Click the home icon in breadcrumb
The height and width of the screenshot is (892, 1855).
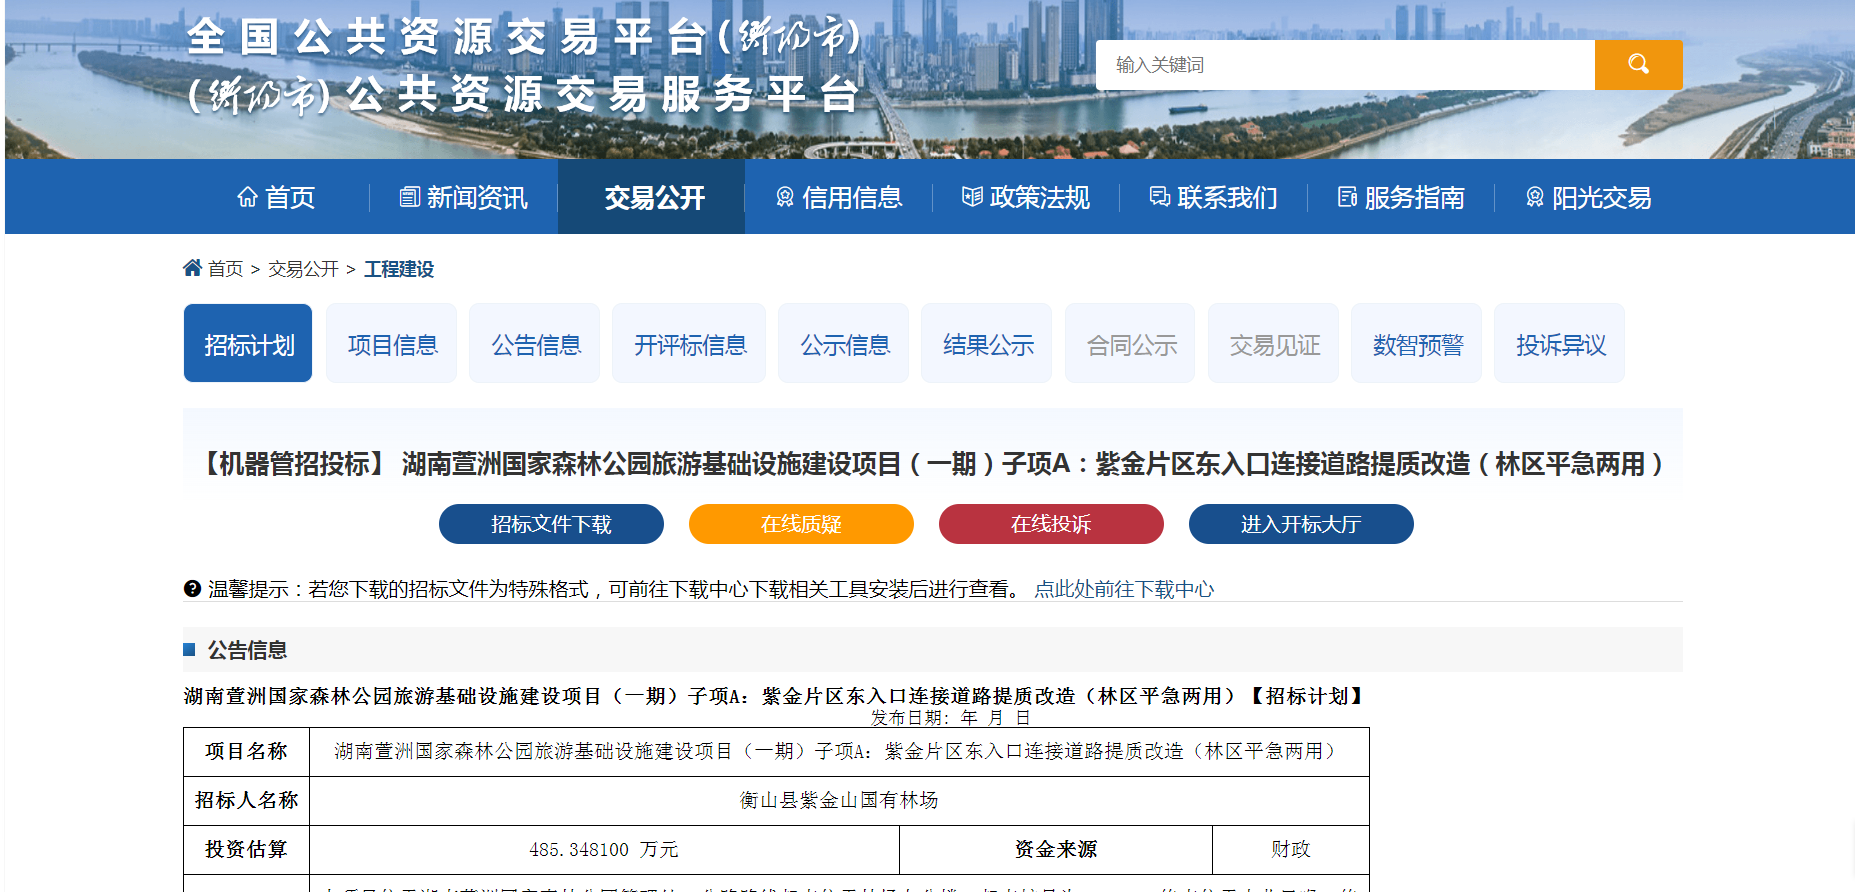pos(192,268)
